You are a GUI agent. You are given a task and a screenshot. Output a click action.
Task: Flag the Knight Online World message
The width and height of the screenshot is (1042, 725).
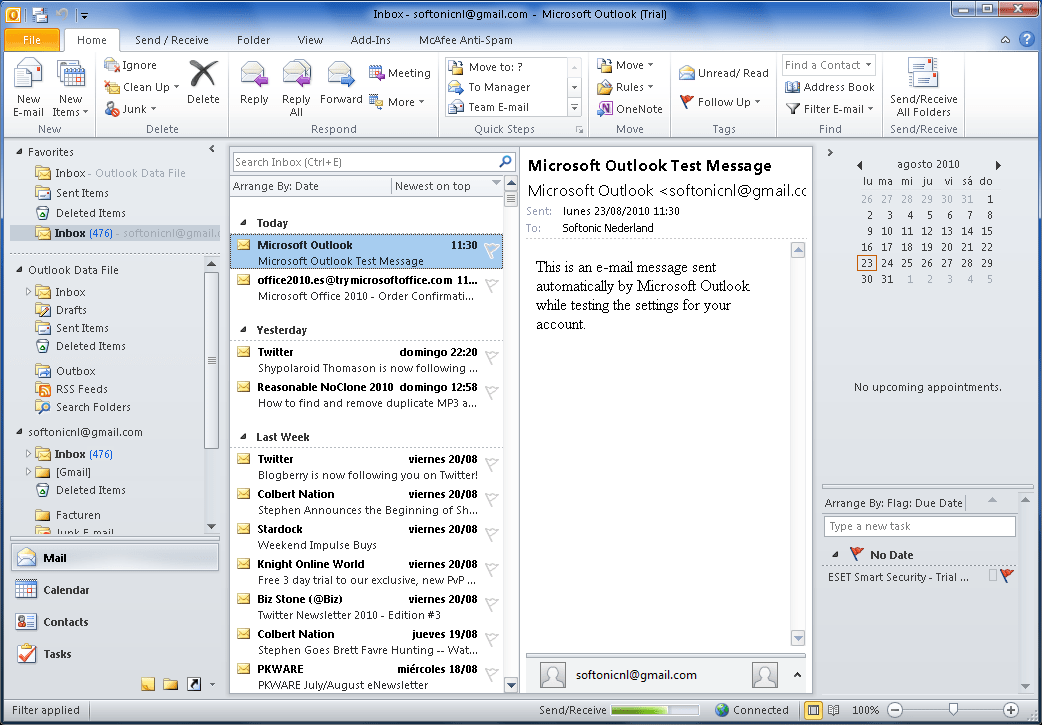pyautogui.click(x=491, y=569)
